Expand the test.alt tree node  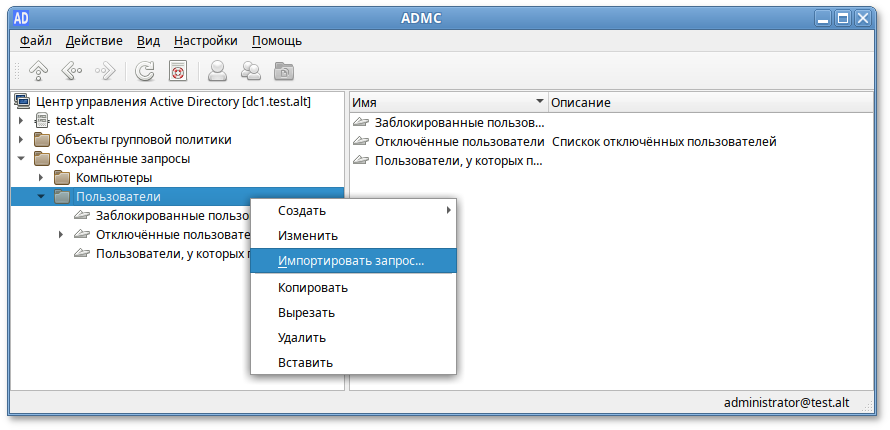coord(21,121)
